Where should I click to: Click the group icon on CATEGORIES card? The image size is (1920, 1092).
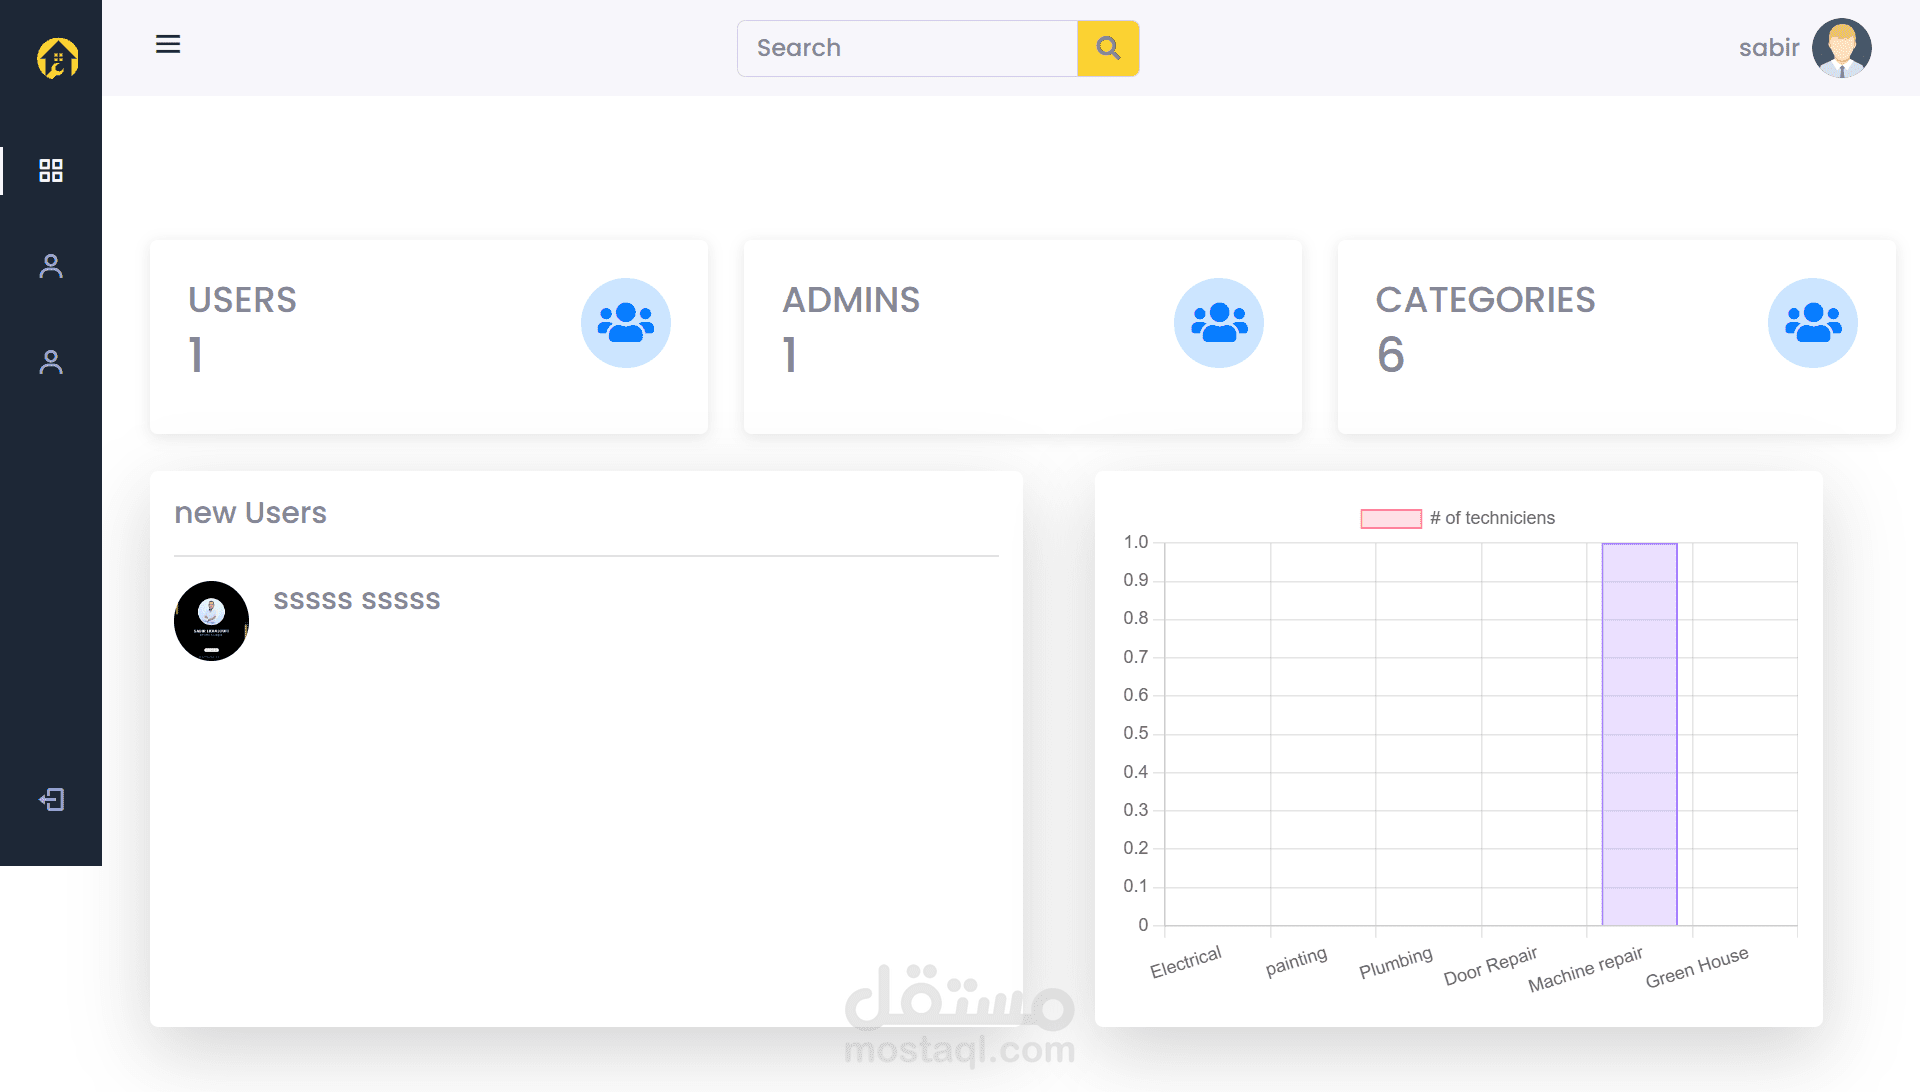(1812, 323)
